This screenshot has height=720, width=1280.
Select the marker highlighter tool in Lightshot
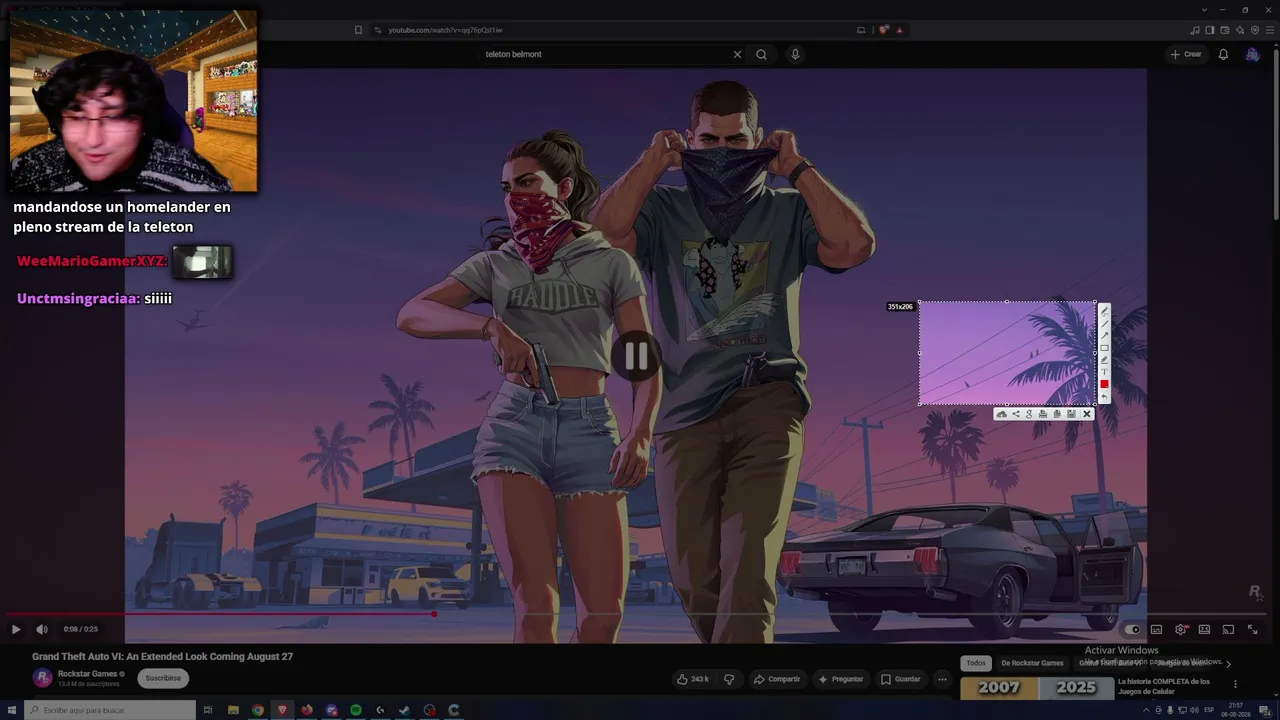[x=1104, y=360]
